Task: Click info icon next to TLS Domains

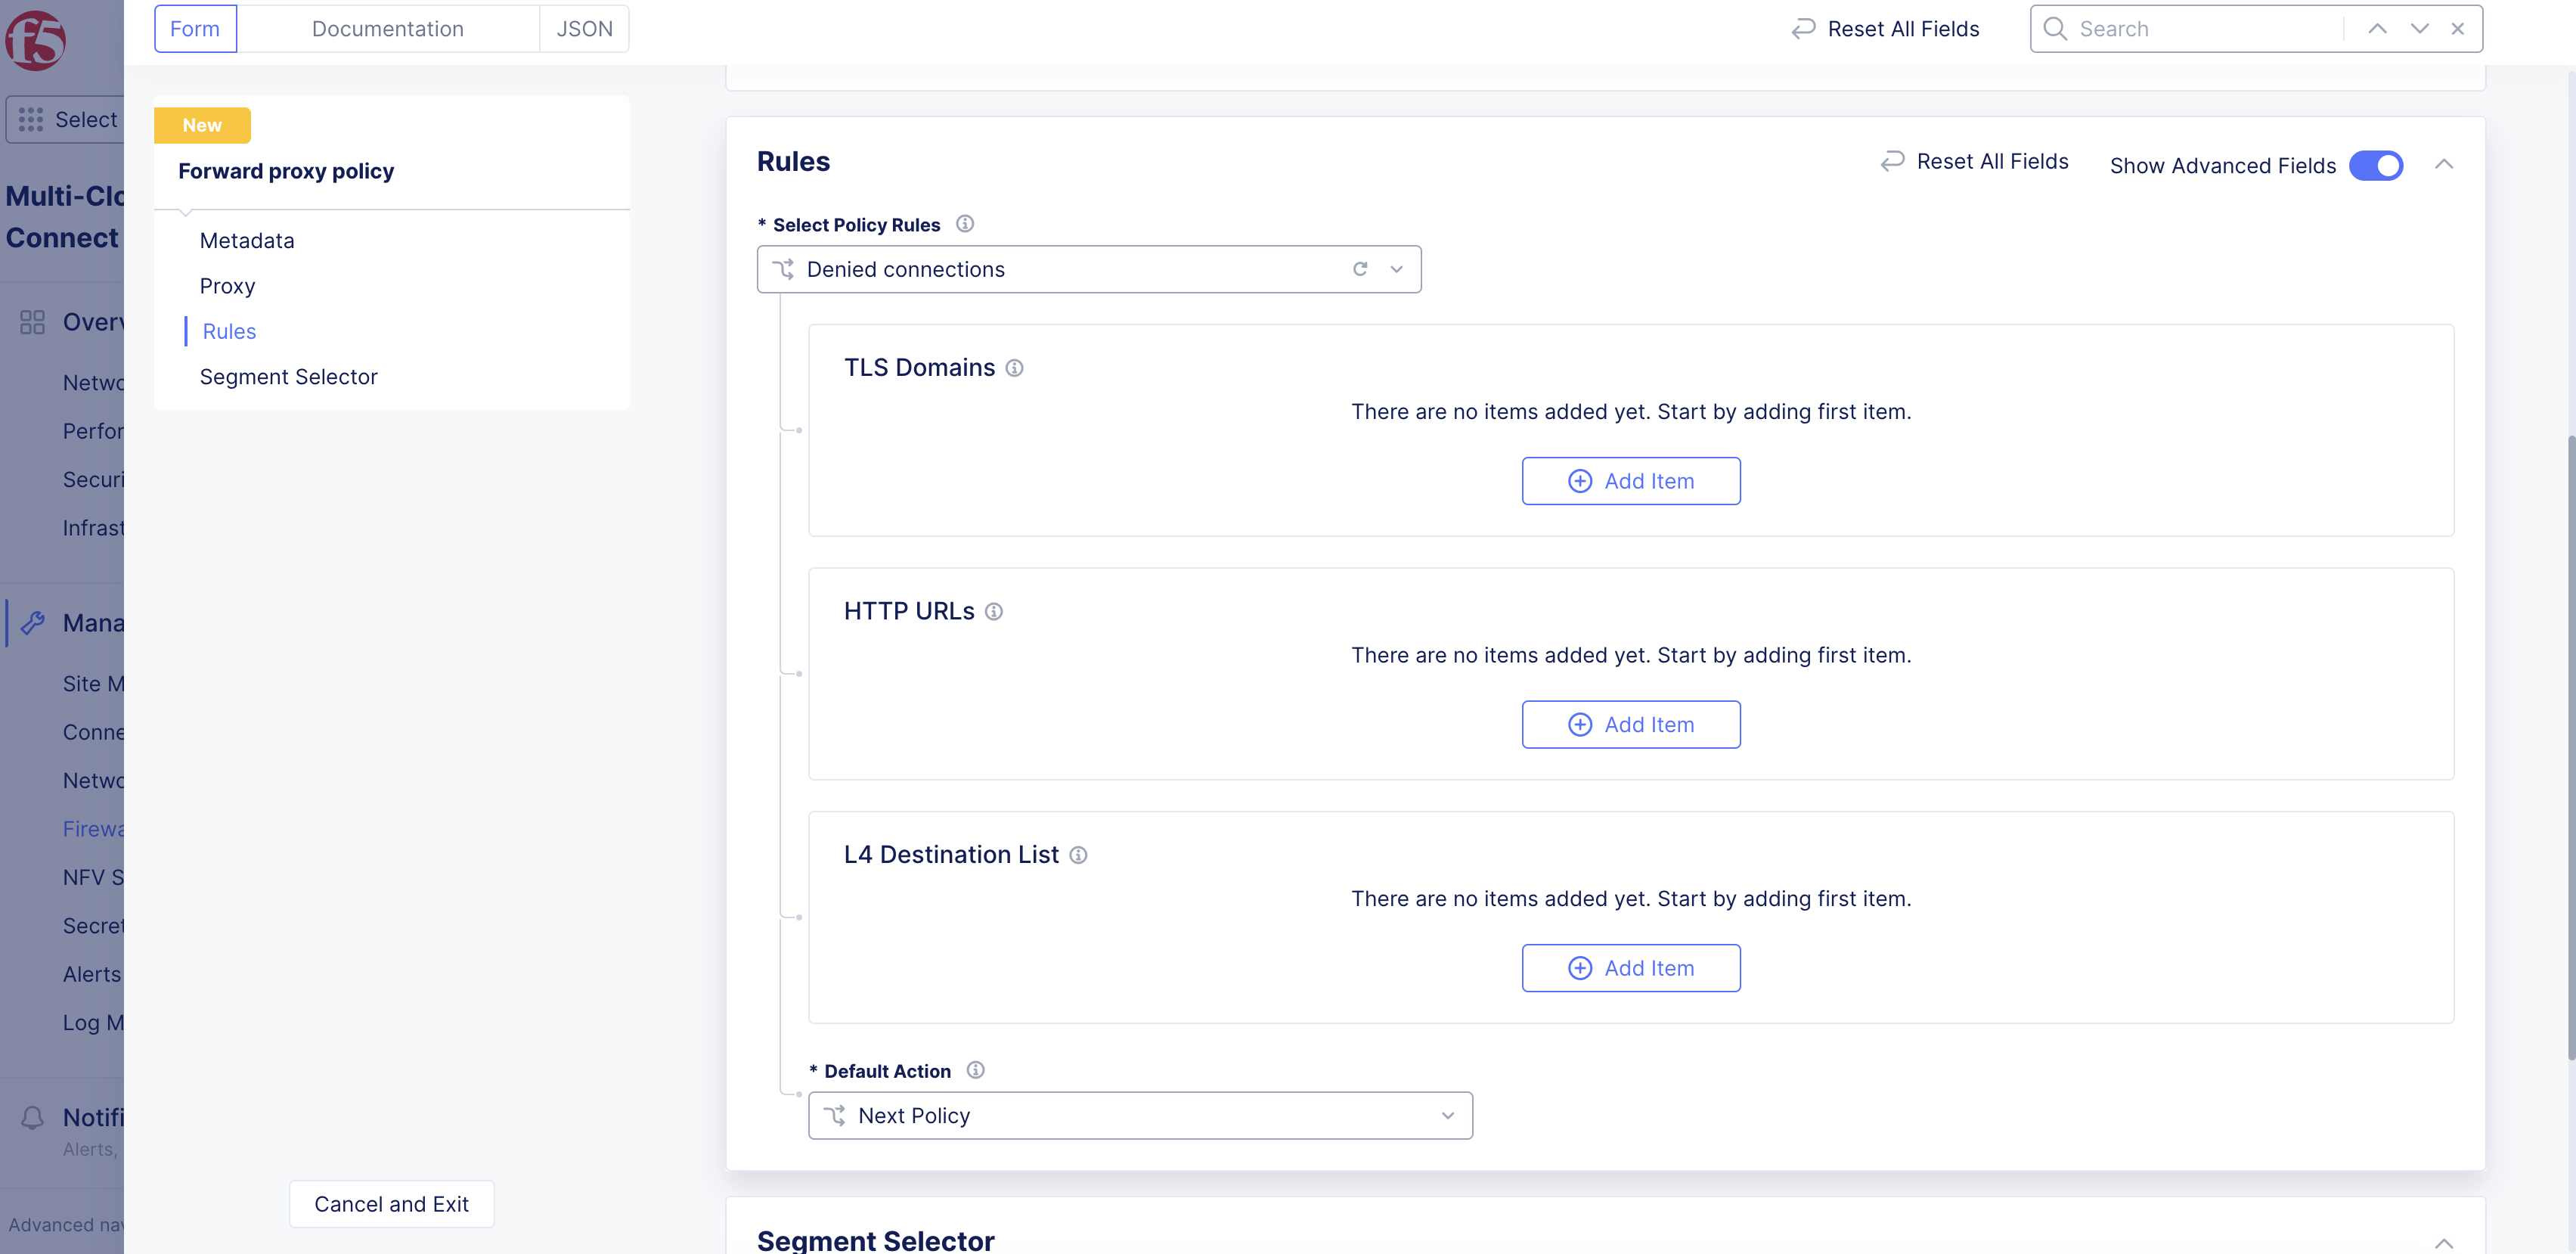Action: 1014,368
